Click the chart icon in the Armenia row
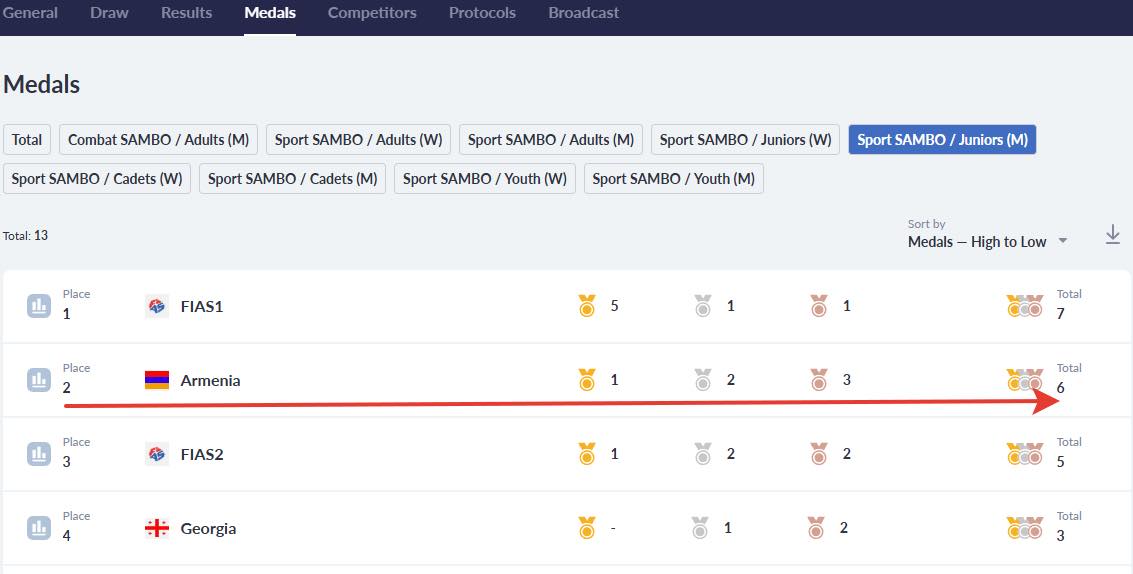 coord(39,380)
